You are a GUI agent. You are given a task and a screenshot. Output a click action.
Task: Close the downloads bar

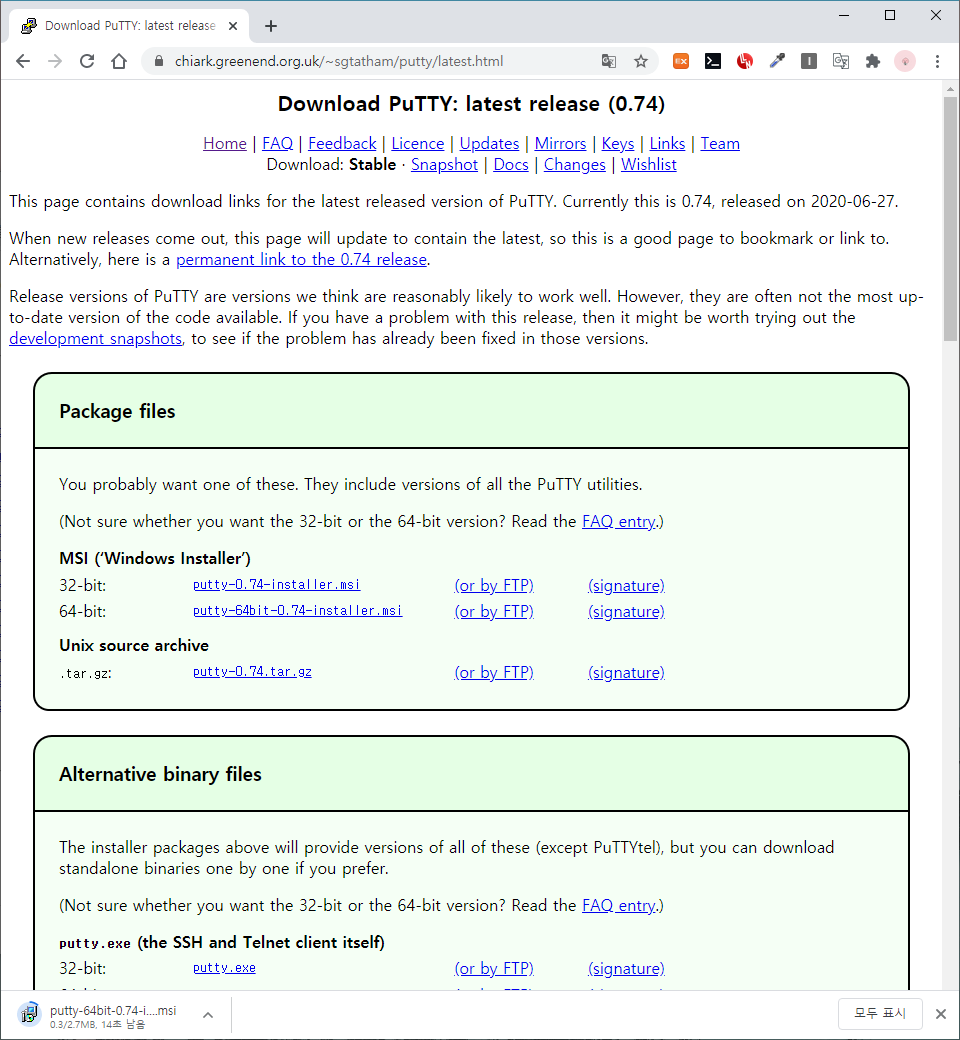(x=941, y=1014)
